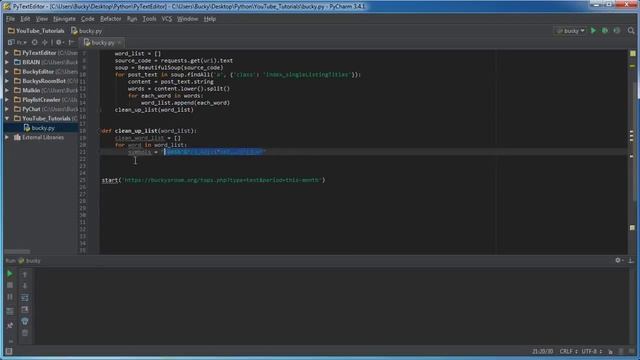Image resolution: width=640 pixels, height=360 pixels.
Task: Open the Navigate menu
Action: click(64, 19)
